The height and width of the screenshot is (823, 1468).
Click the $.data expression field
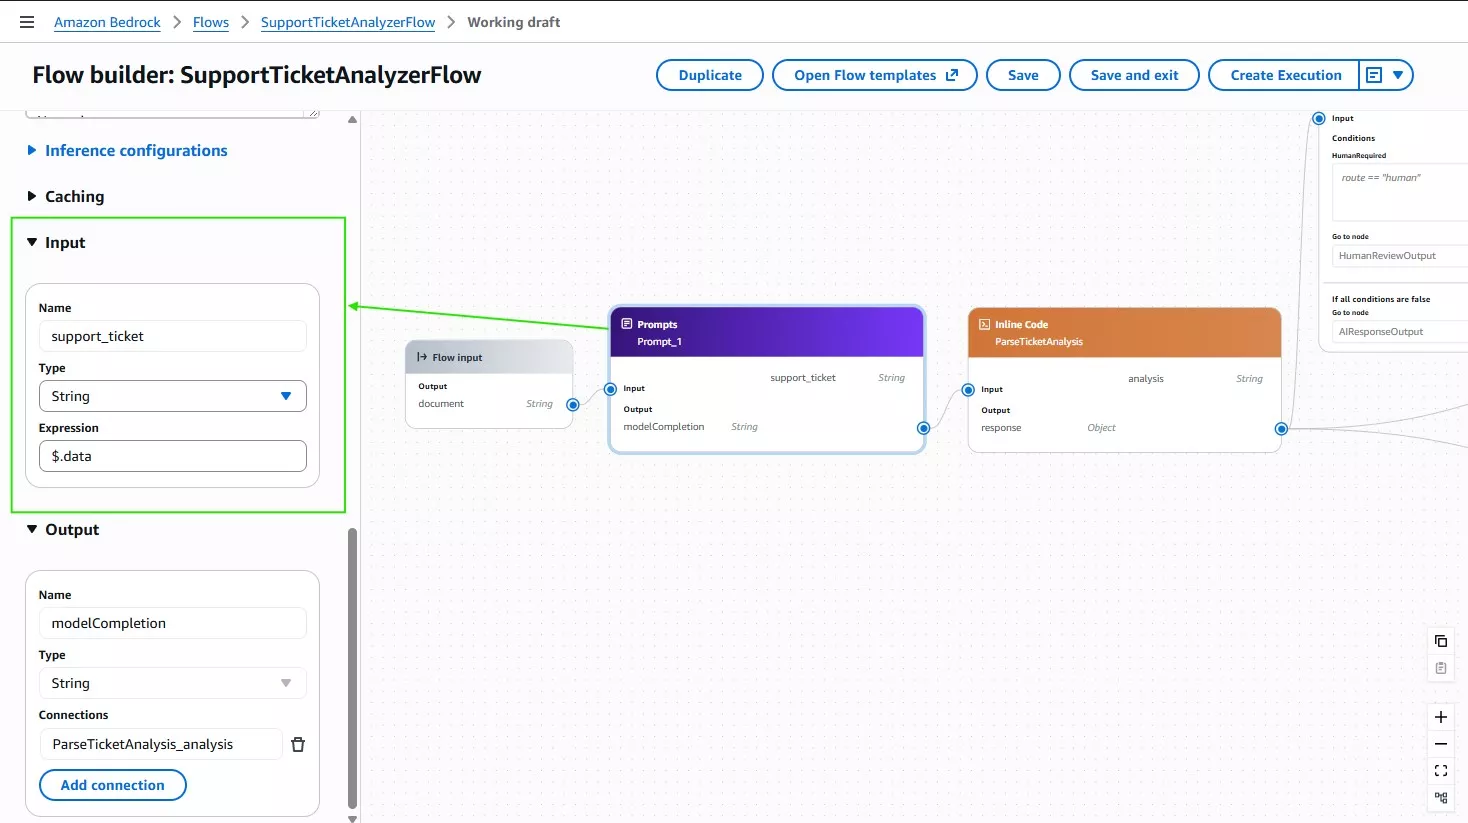click(173, 456)
